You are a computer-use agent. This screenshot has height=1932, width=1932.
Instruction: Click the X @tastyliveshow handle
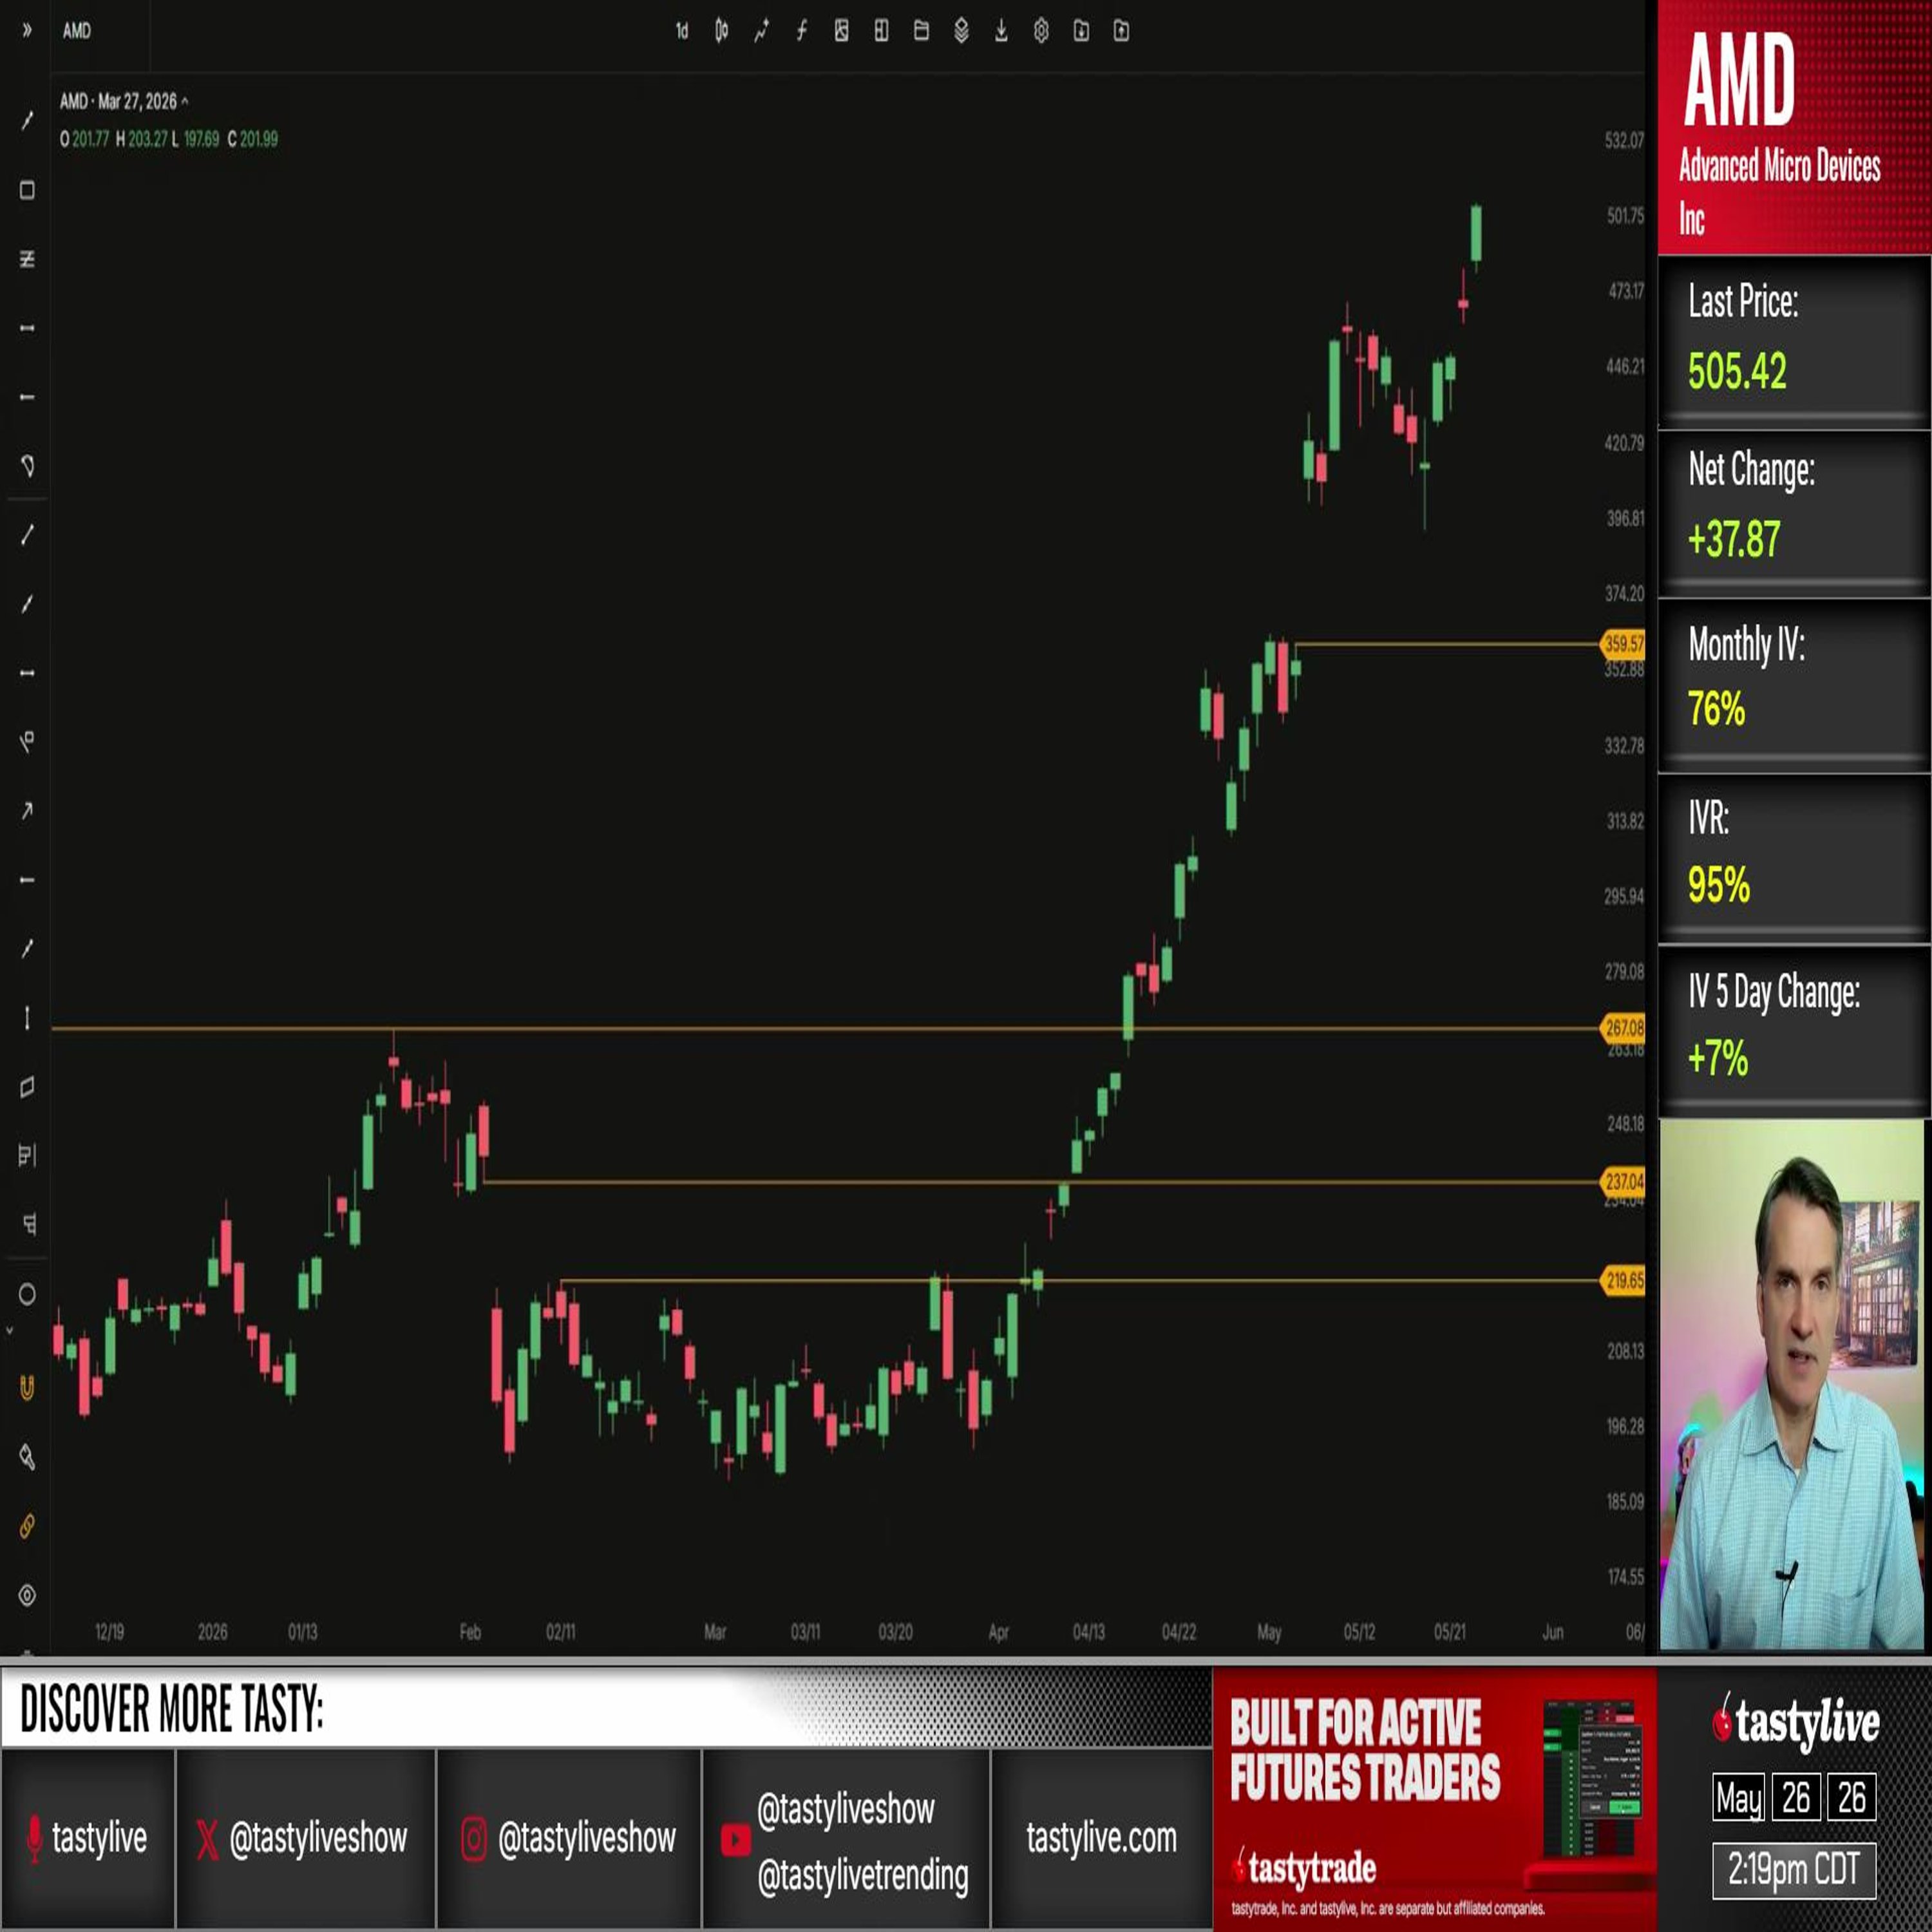[302, 1838]
